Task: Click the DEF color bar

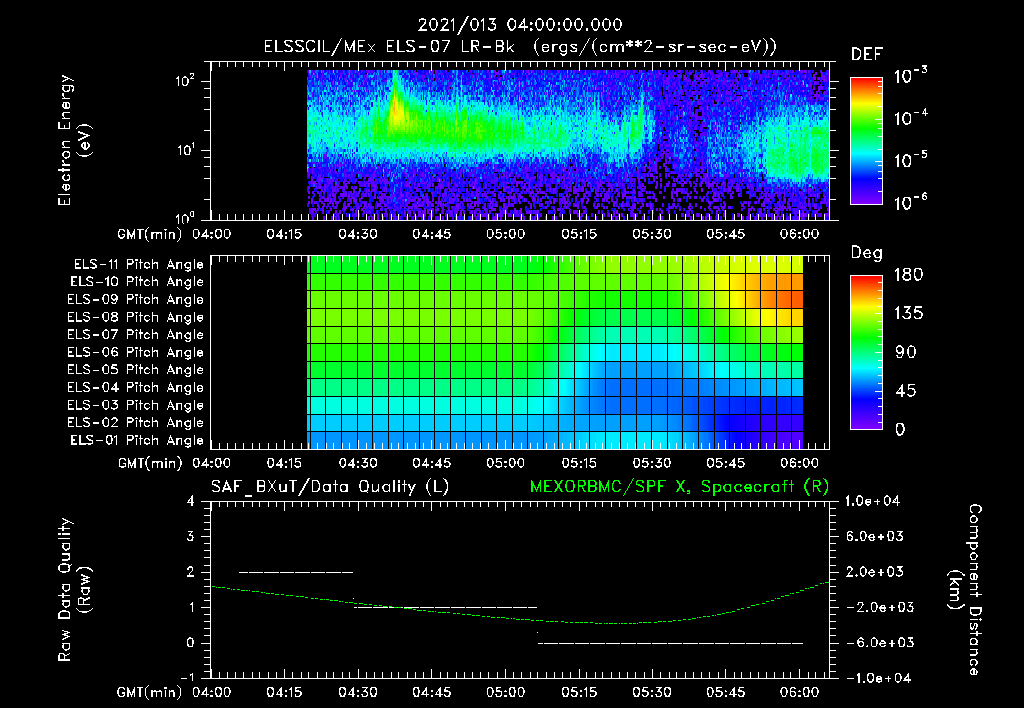Action: pos(866,140)
